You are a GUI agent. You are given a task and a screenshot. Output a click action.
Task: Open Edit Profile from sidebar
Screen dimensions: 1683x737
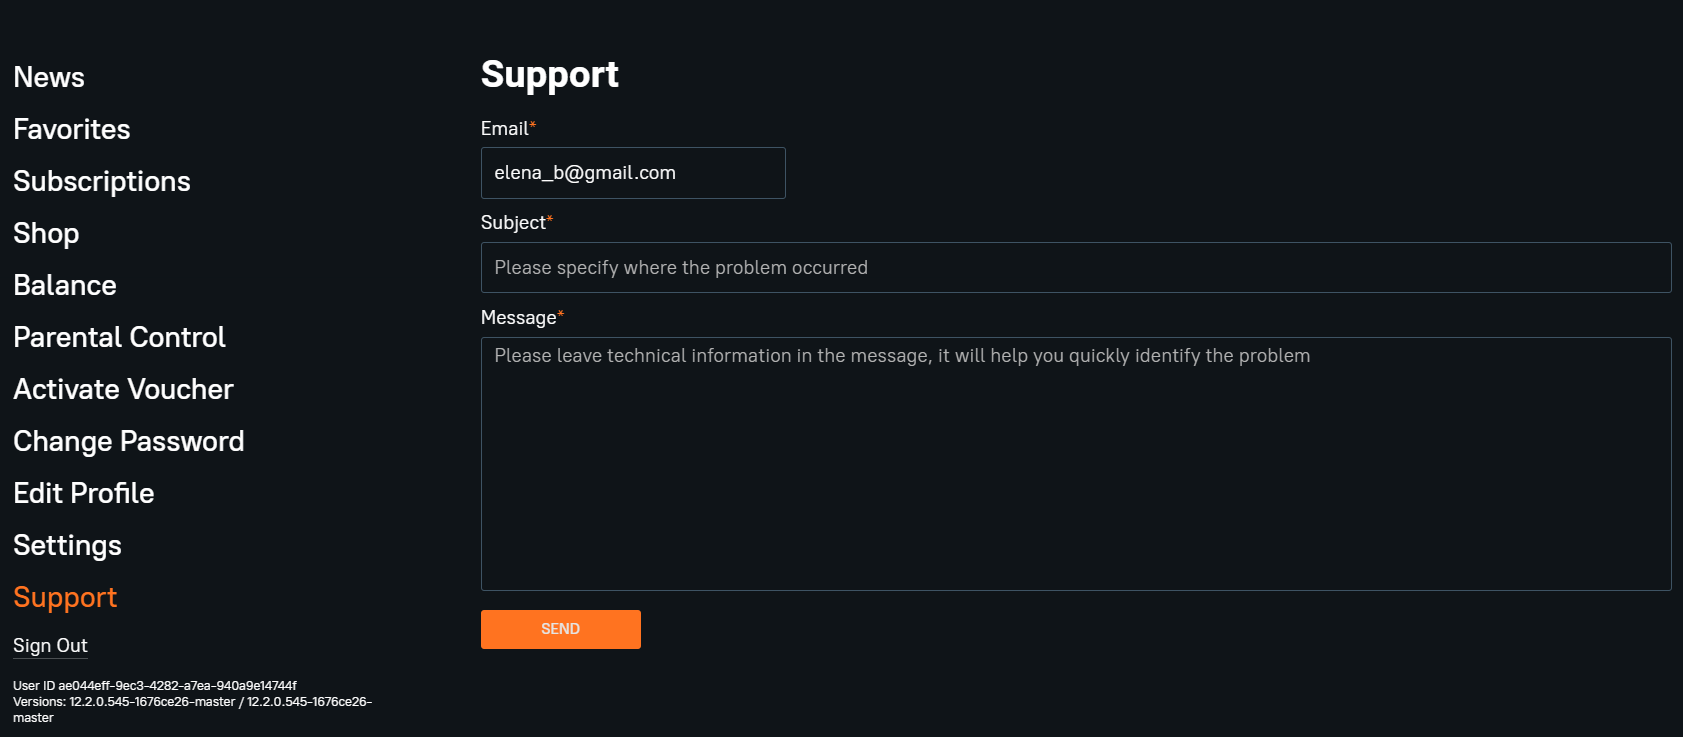point(84,493)
